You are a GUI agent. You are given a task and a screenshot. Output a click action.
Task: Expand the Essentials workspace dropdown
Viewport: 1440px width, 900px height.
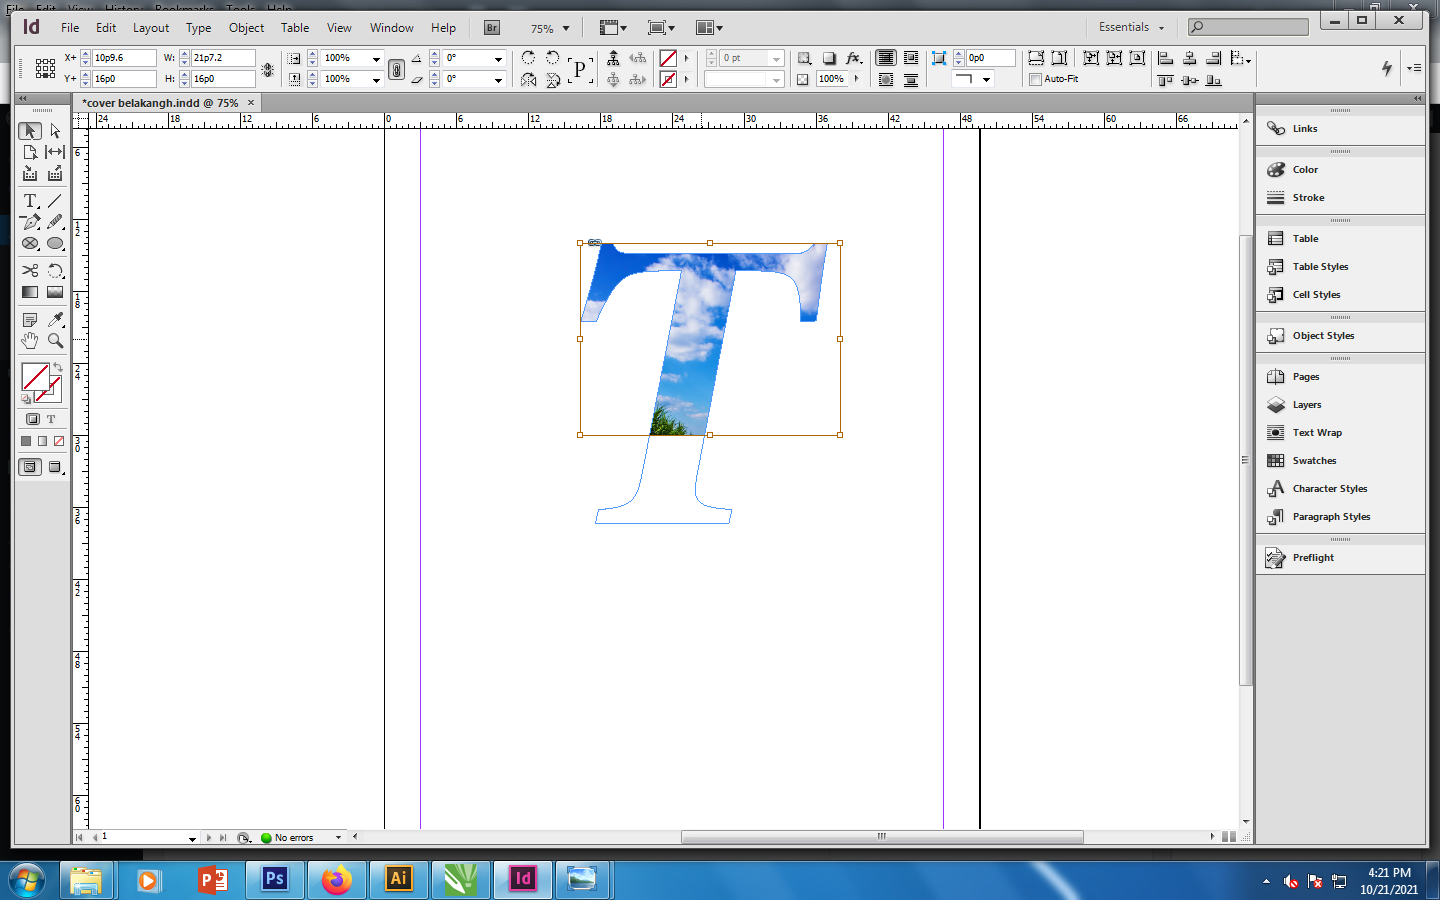pyautogui.click(x=1131, y=28)
